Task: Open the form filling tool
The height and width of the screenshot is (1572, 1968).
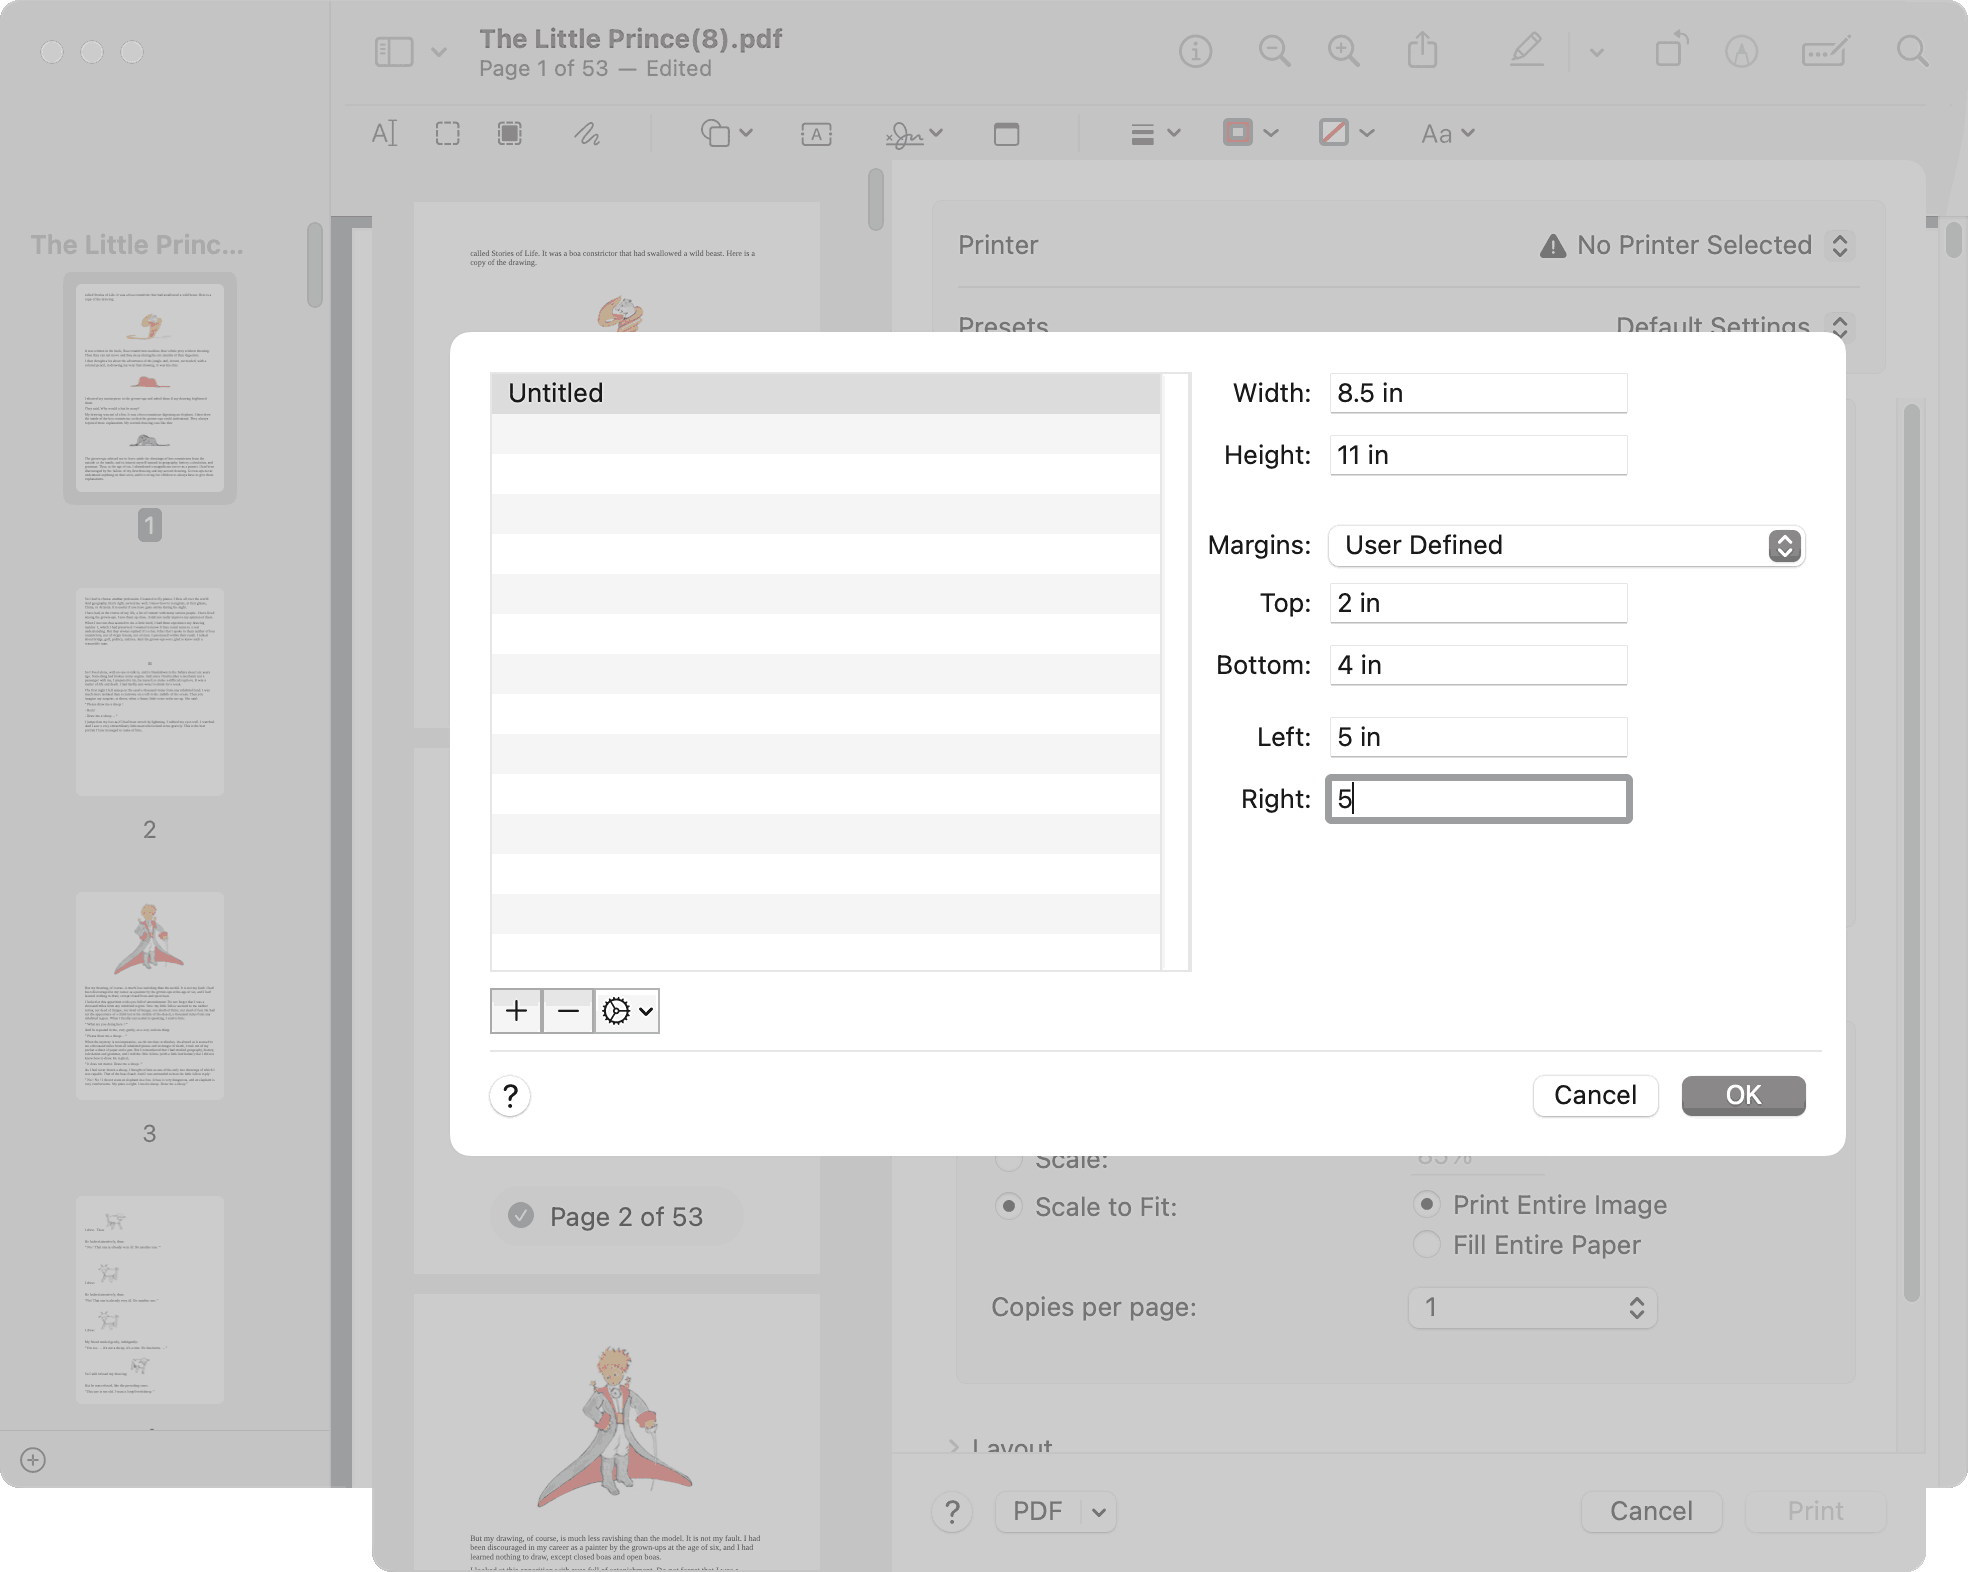Action: pyautogui.click(x=1825, y=51)
